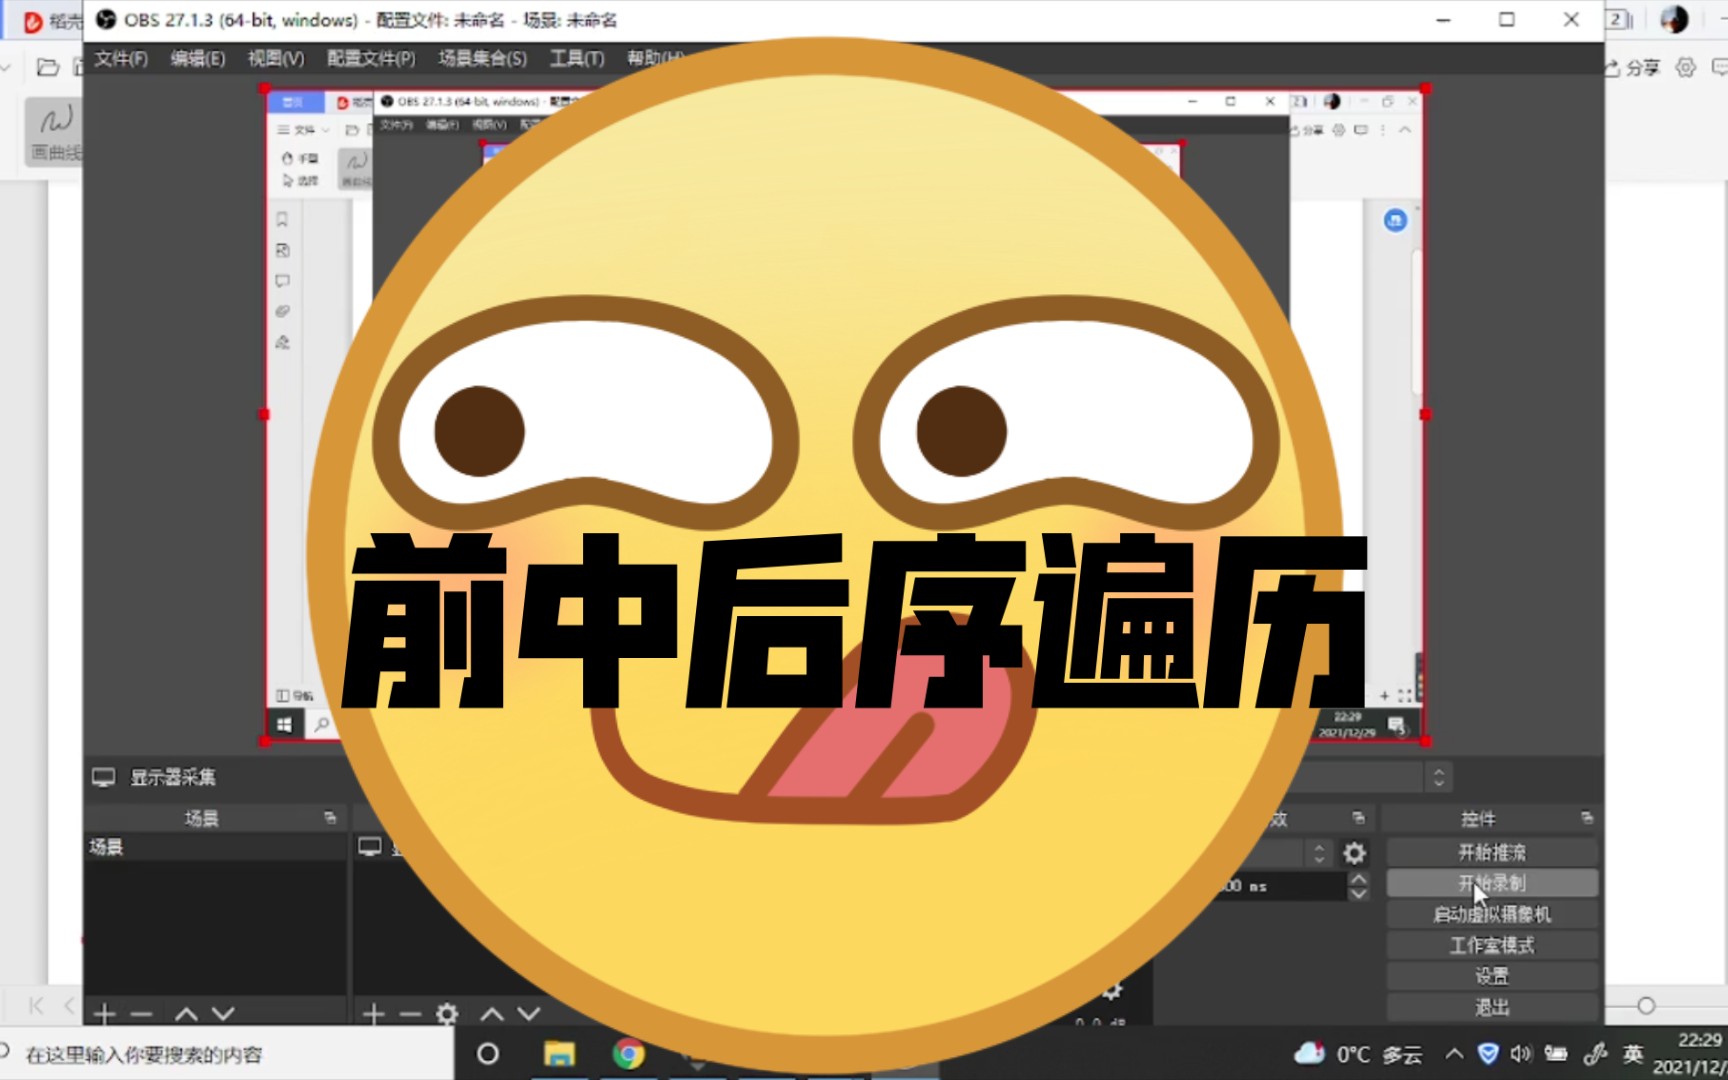Click the 开始推流 button
Image resolution: width=1728 pixels, height=1080 pixels.
[1492, 852]
